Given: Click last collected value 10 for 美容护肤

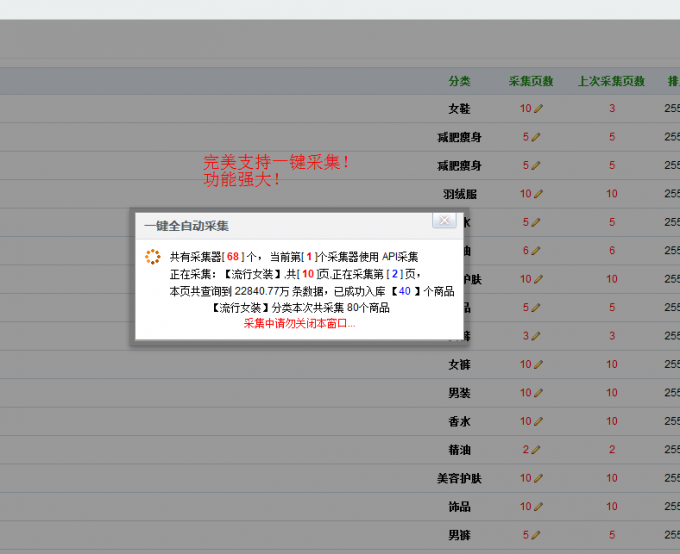Looking at the screenshot, I should (x=612, y=478).
